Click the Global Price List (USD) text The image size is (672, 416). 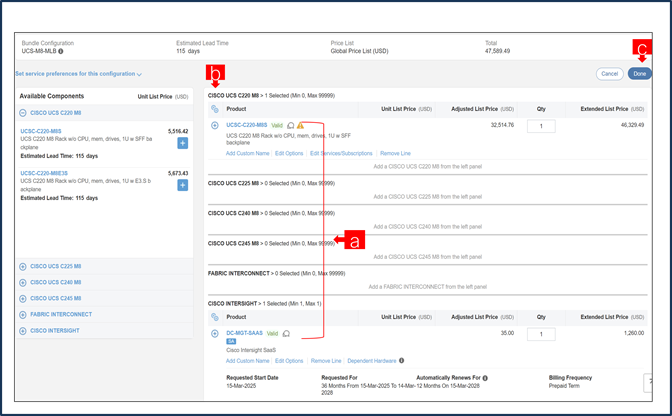359,51
